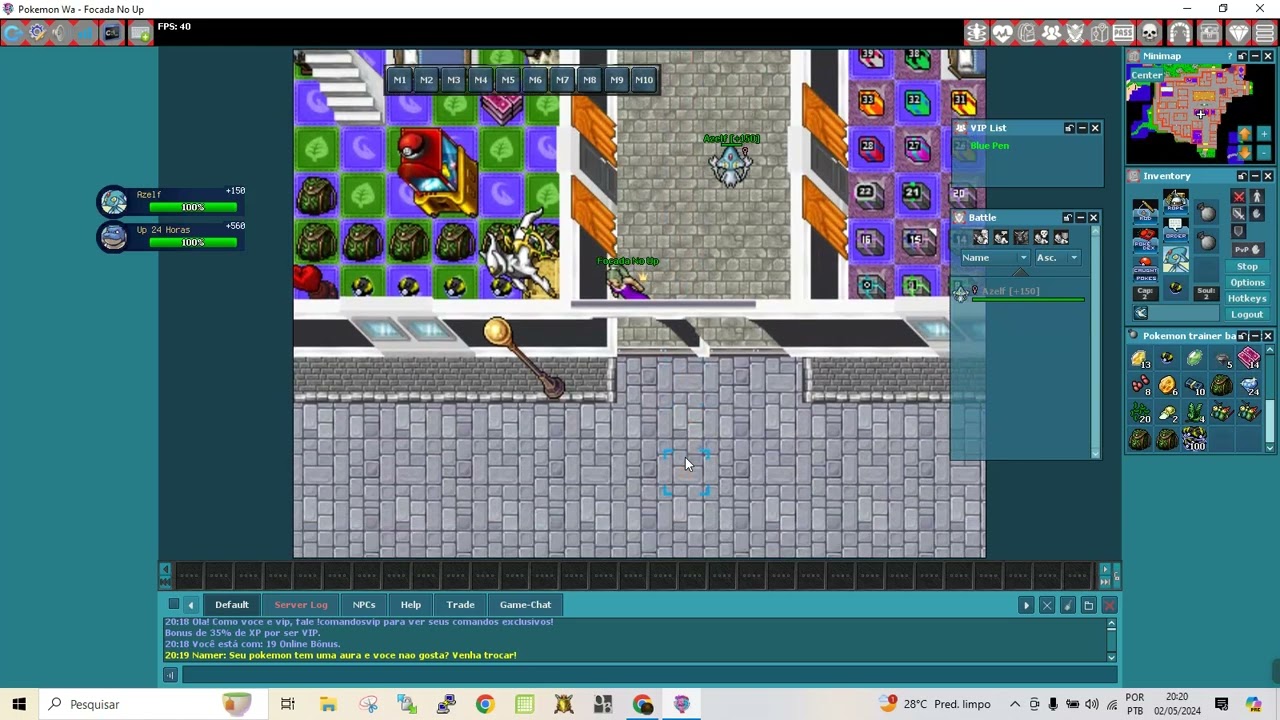Click the PASS icon in top toolbar
This screenshot has height=720, width=1280.
pyautogui.click(x=1123, y=33)
